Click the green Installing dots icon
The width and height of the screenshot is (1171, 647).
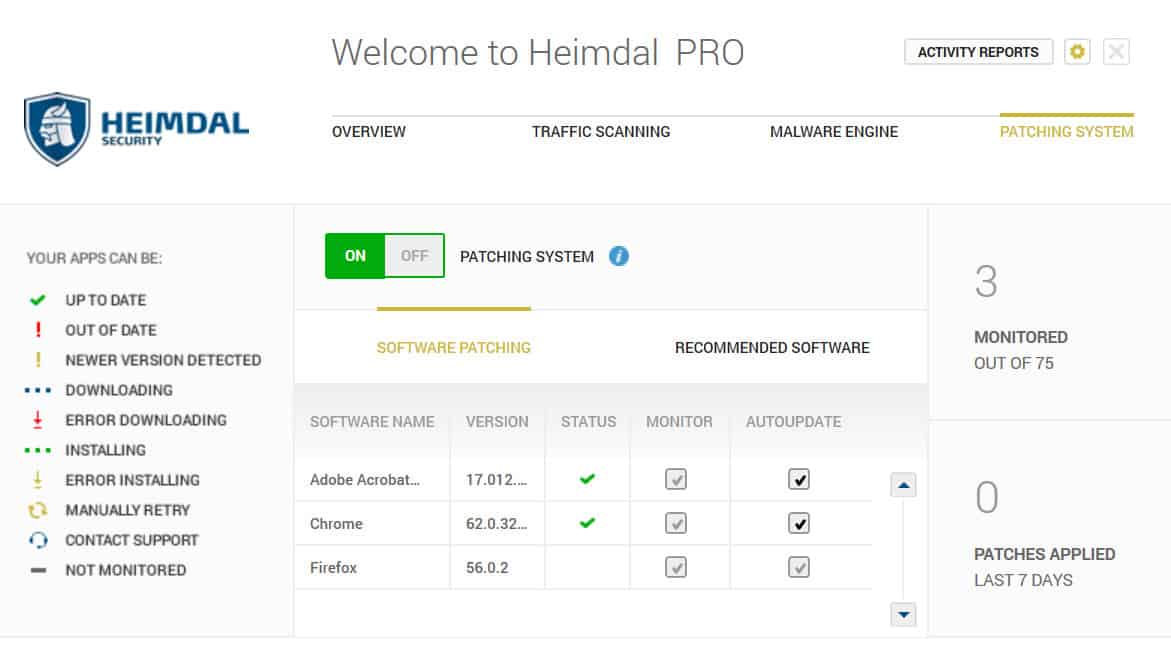click(x=38, y=450)
